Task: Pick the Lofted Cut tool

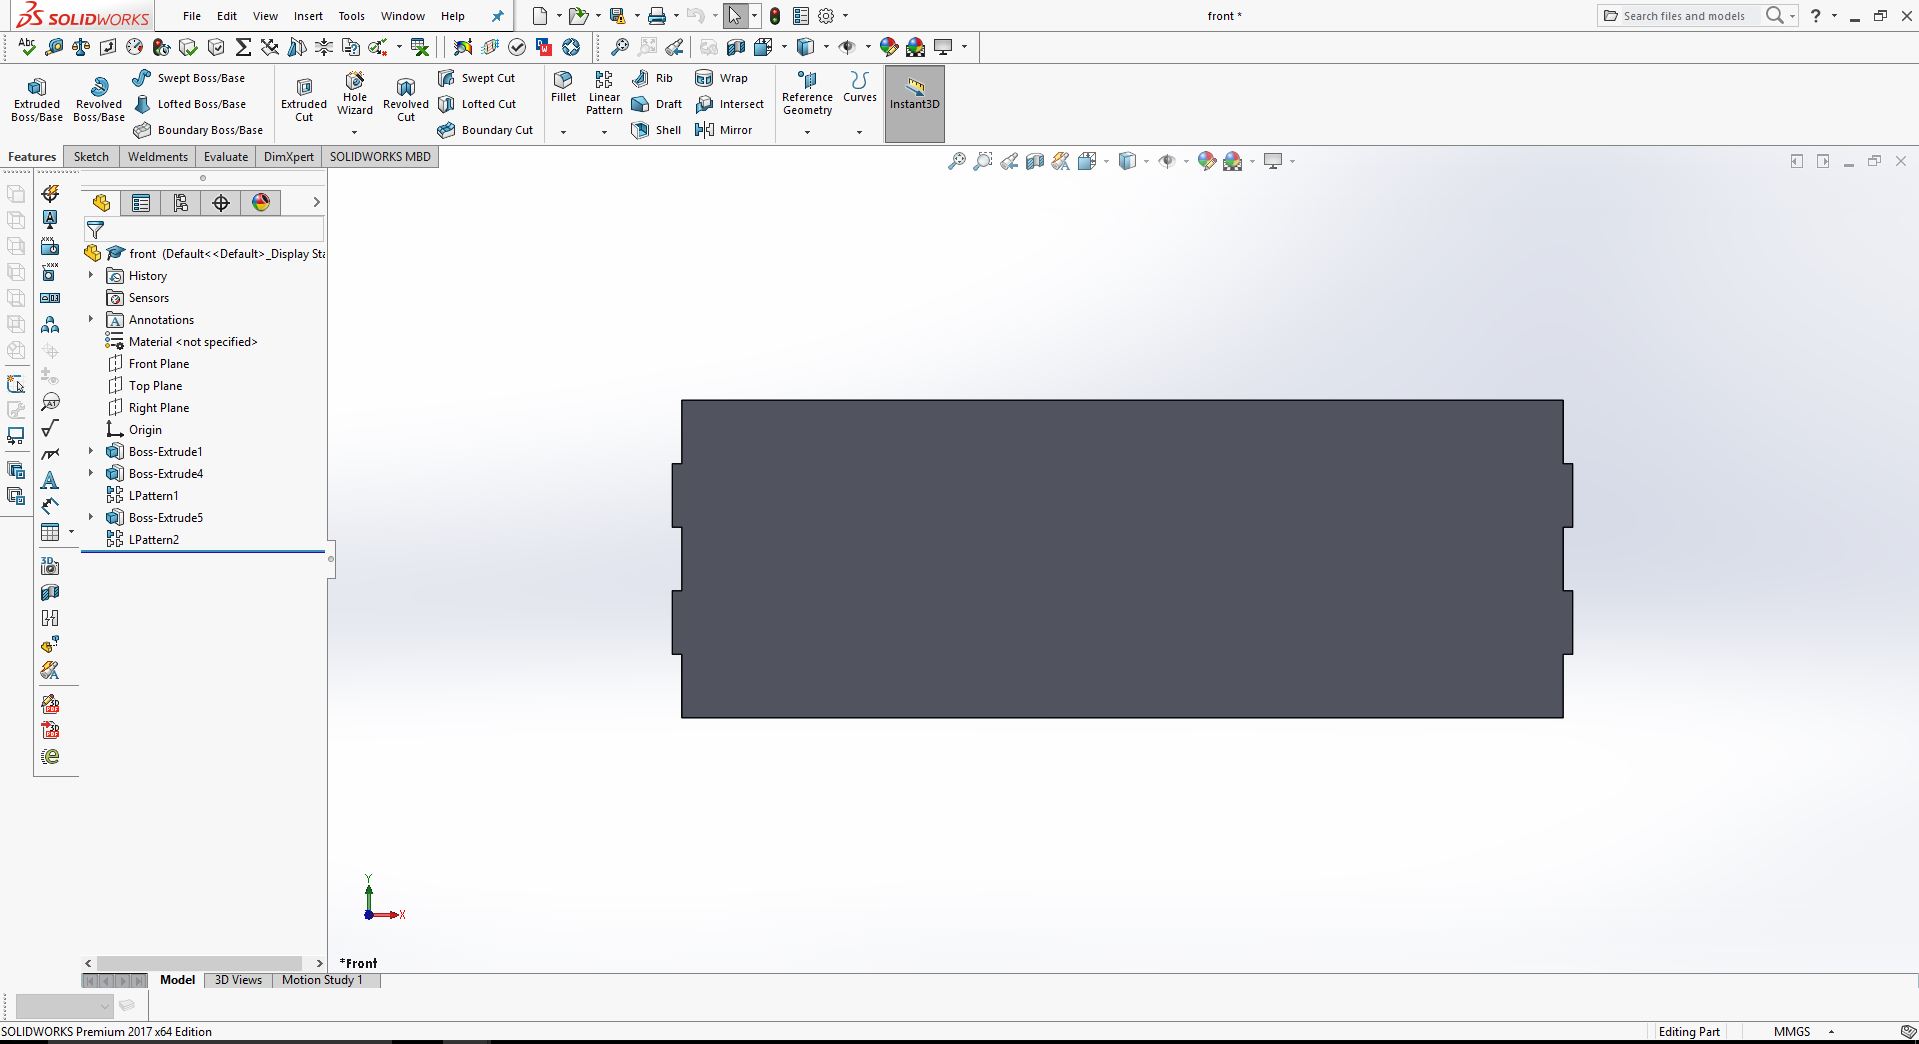Action: click(477, 104)
